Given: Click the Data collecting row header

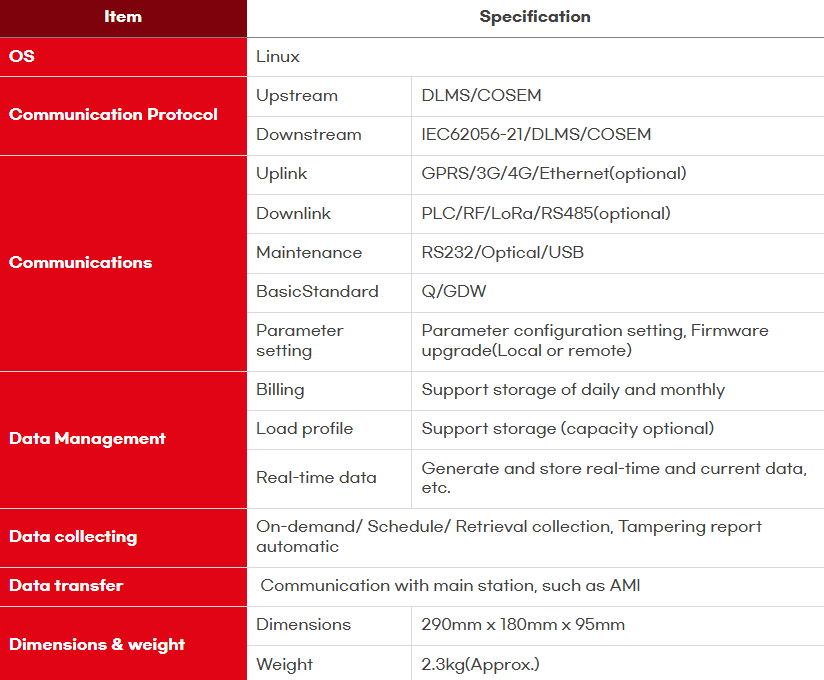Looking at the screenshot, I should pyautogui.click(x=73, y=537).
